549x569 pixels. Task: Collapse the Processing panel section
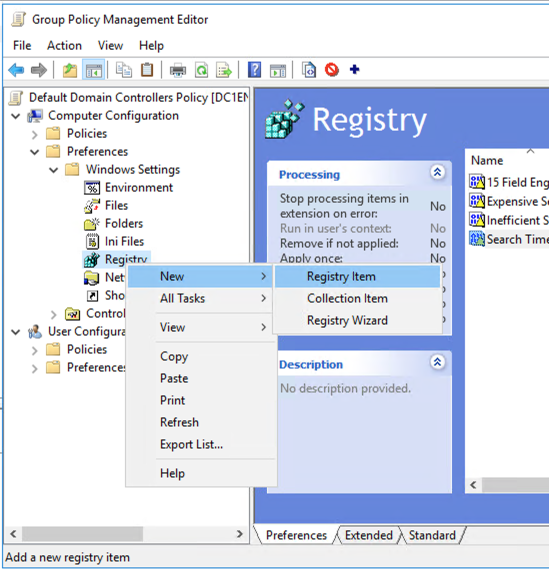[437, 172]
